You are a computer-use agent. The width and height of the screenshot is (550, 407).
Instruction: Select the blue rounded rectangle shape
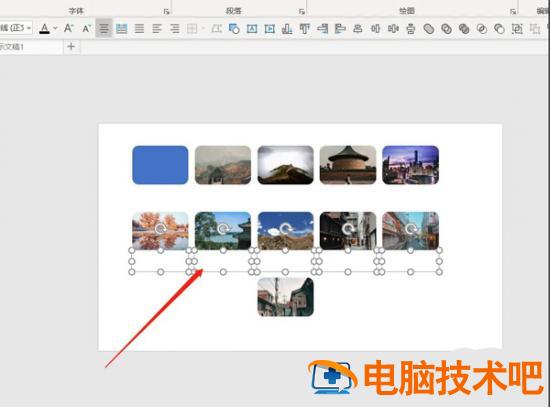(x=160, y=165)
